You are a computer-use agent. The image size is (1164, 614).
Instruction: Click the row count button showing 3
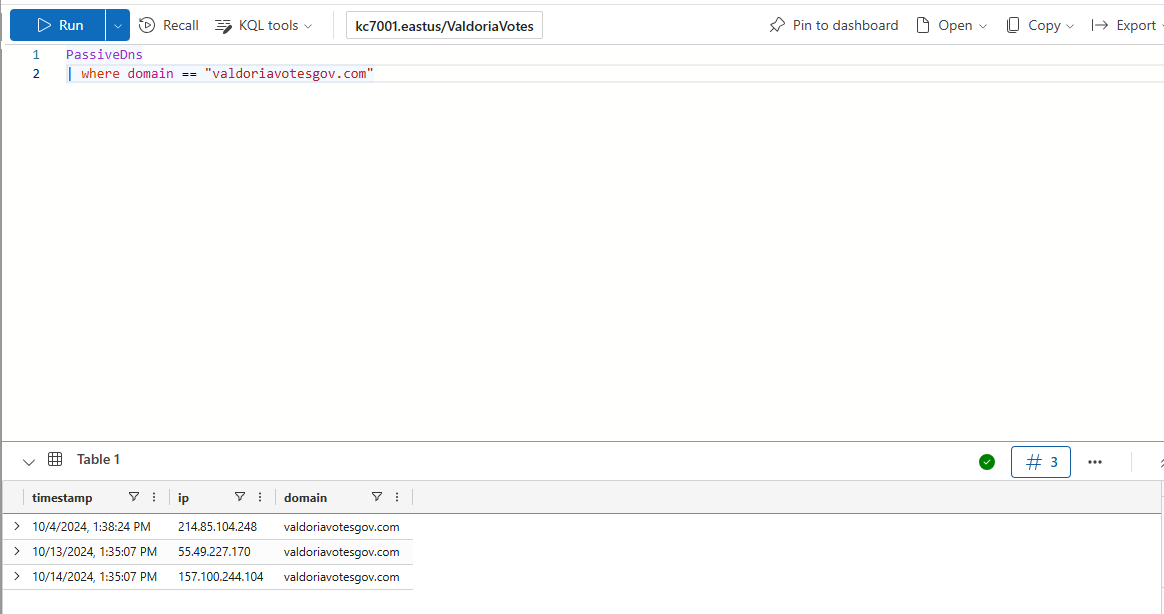coord(1041,461)
